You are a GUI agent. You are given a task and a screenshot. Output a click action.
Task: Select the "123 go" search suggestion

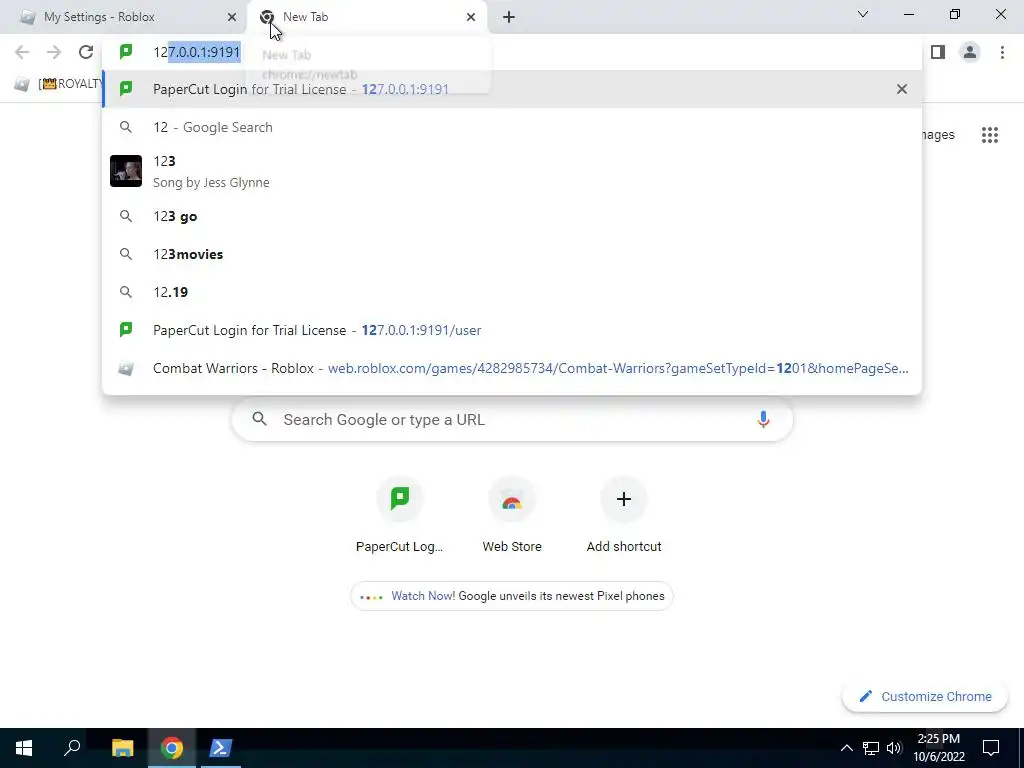click(512, 216)
